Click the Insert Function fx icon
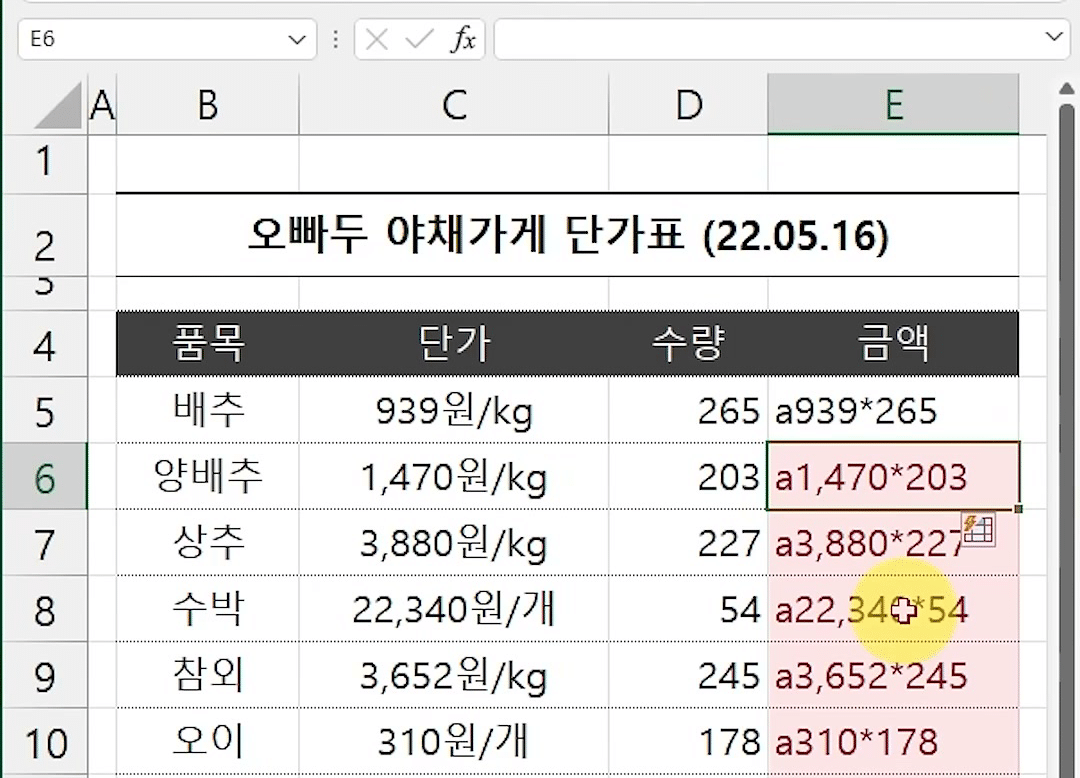Viewport: 1080px width, 778px height. click(x=464, y=39)
